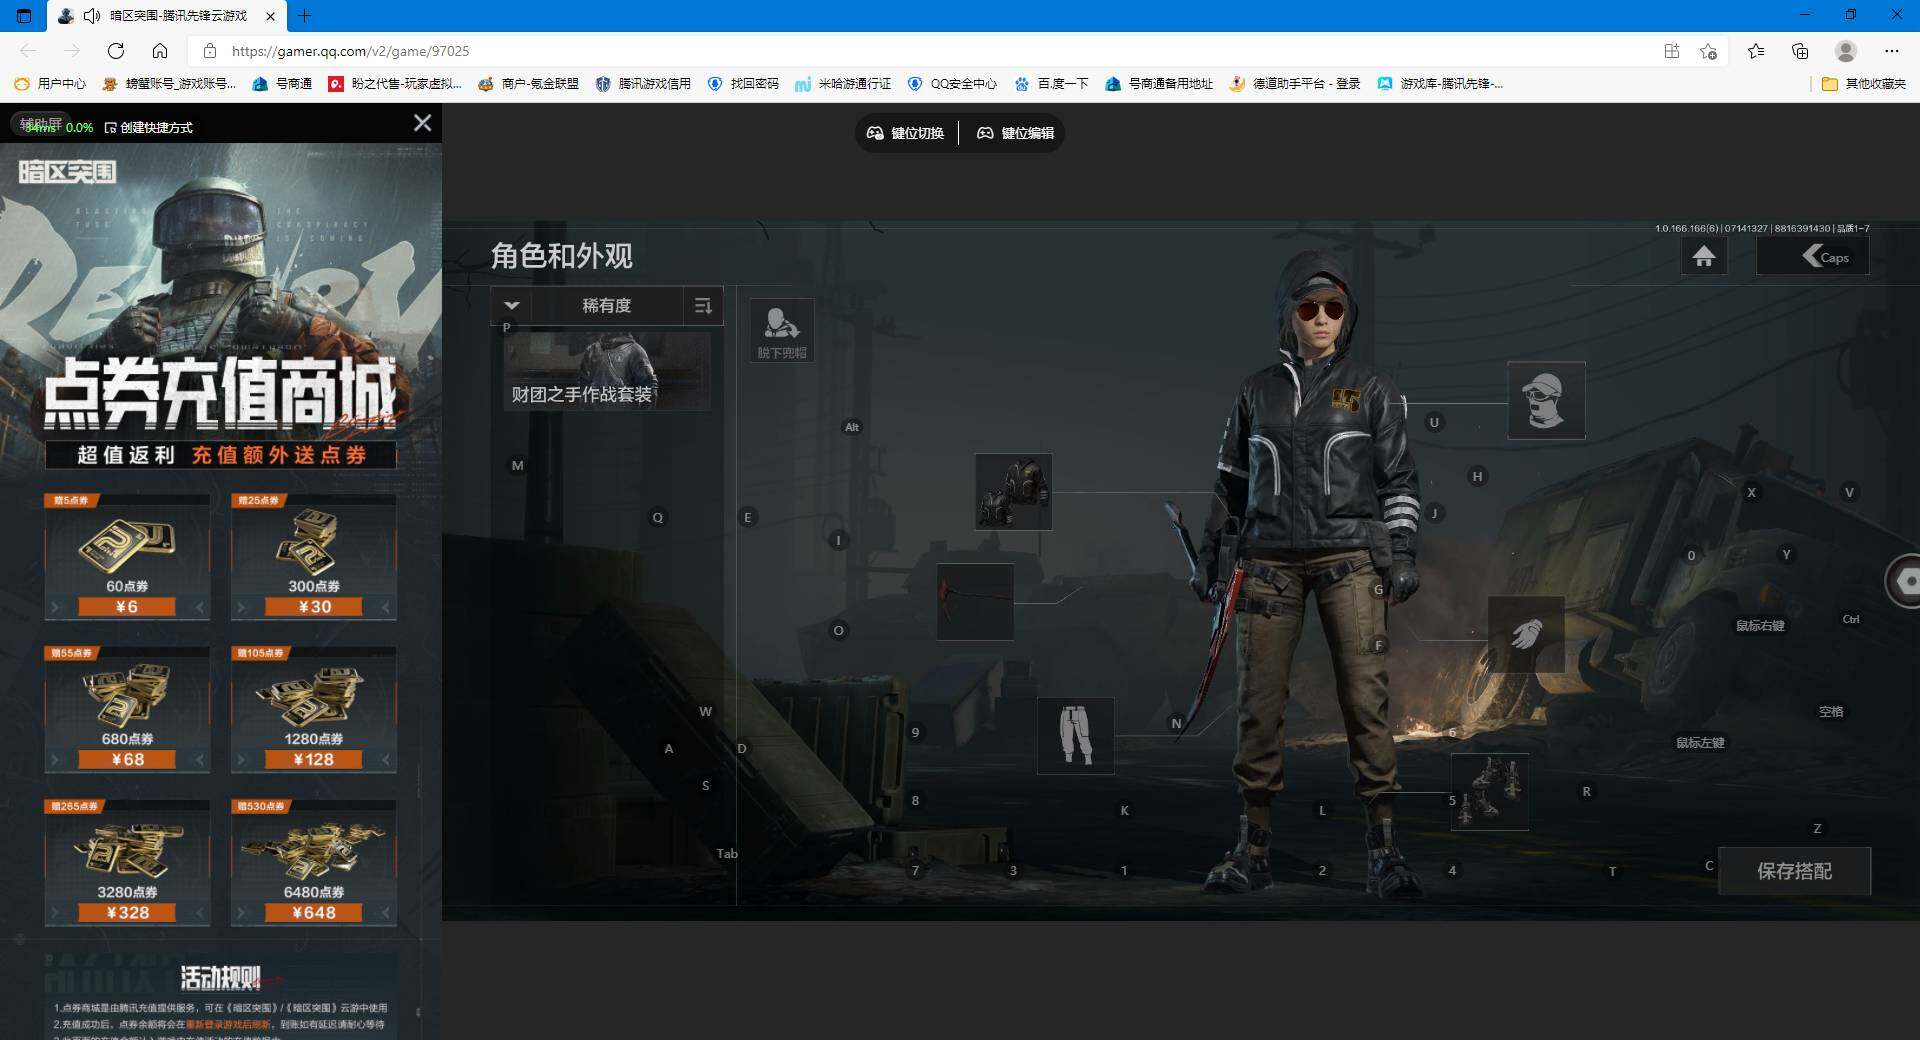This screenshot has height=1040, width=1920.
Task: Open the split screen / apps icon
Action: point(1672,51)
